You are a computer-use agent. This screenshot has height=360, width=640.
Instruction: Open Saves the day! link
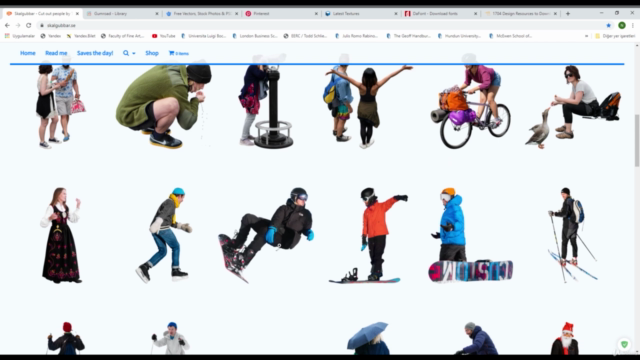click(x=95, y=53)
